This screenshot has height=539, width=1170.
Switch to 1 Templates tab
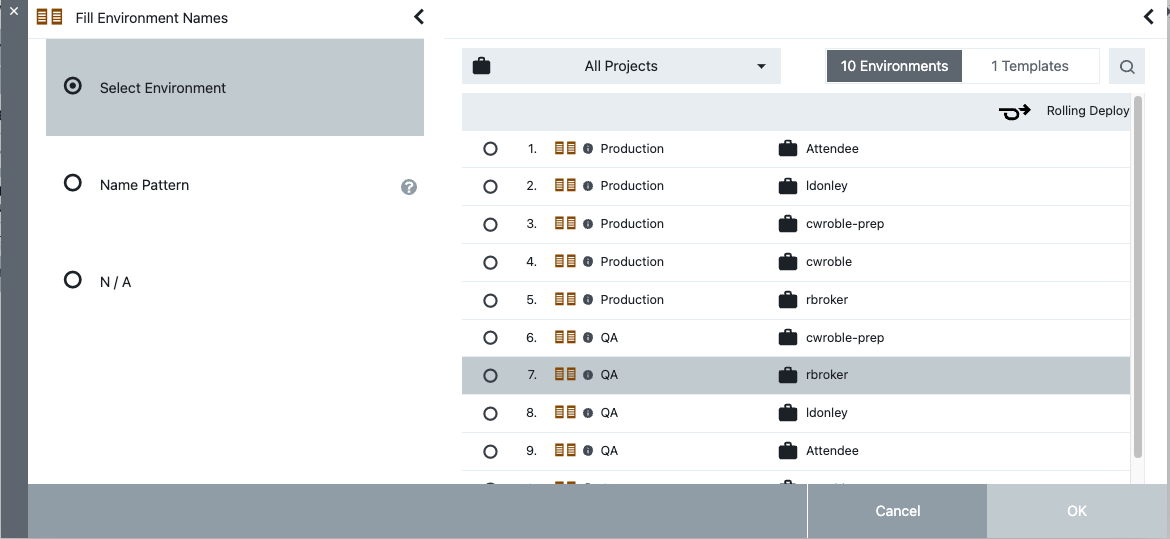pos(1030,66)
